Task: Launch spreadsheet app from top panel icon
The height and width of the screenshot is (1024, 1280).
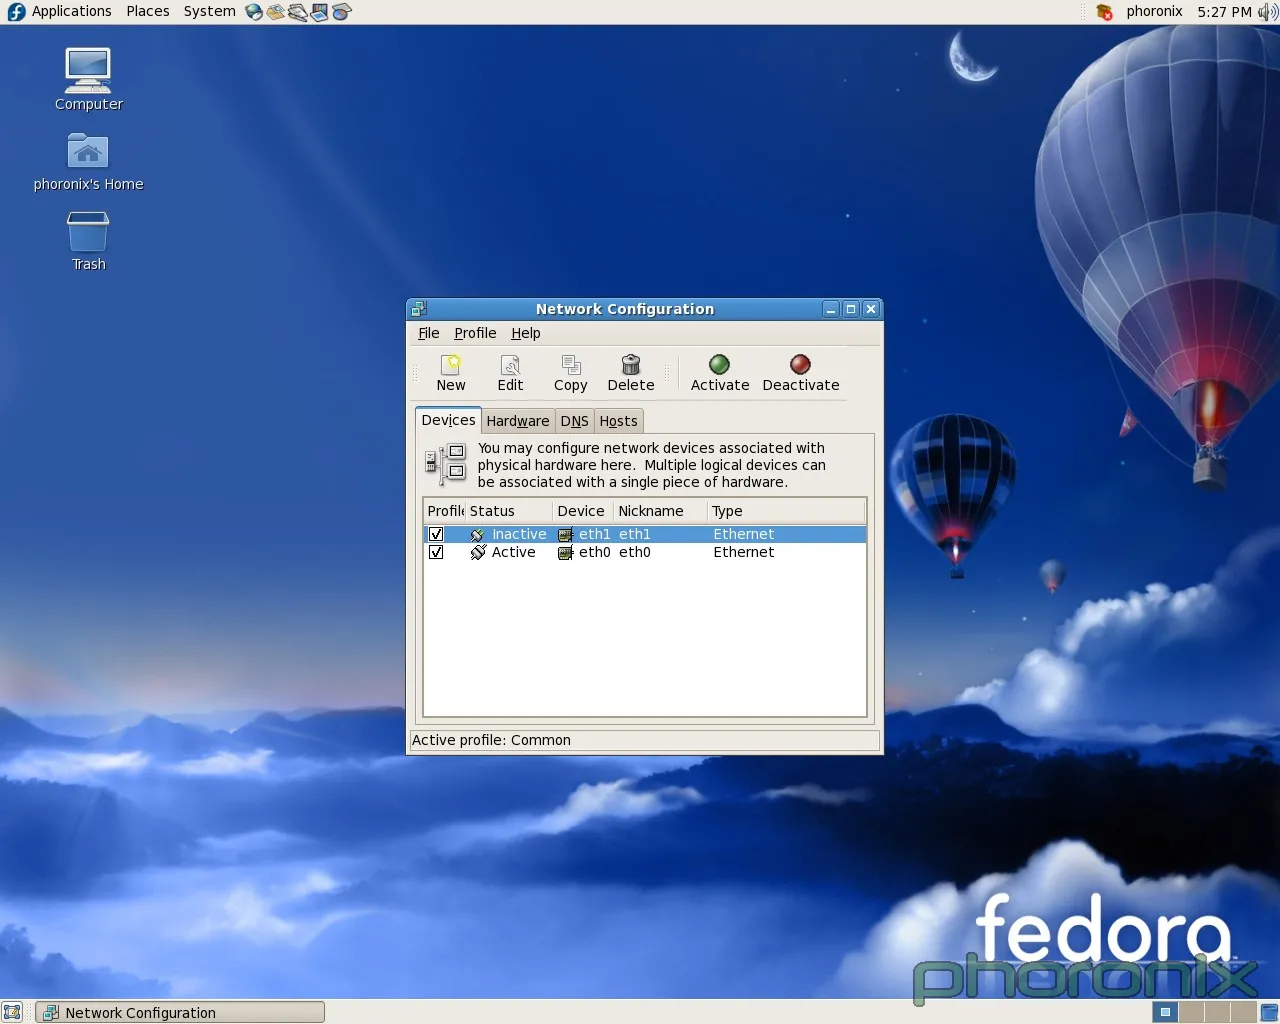Action: (x=342, y=12)
